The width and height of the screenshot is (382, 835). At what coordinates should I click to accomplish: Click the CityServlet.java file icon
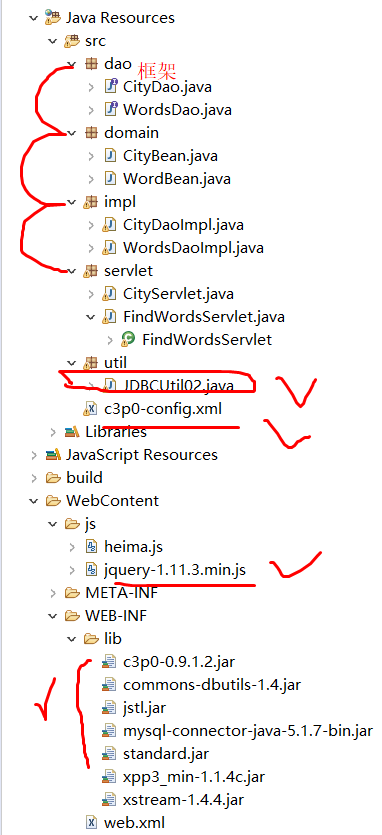coord(110,293)
